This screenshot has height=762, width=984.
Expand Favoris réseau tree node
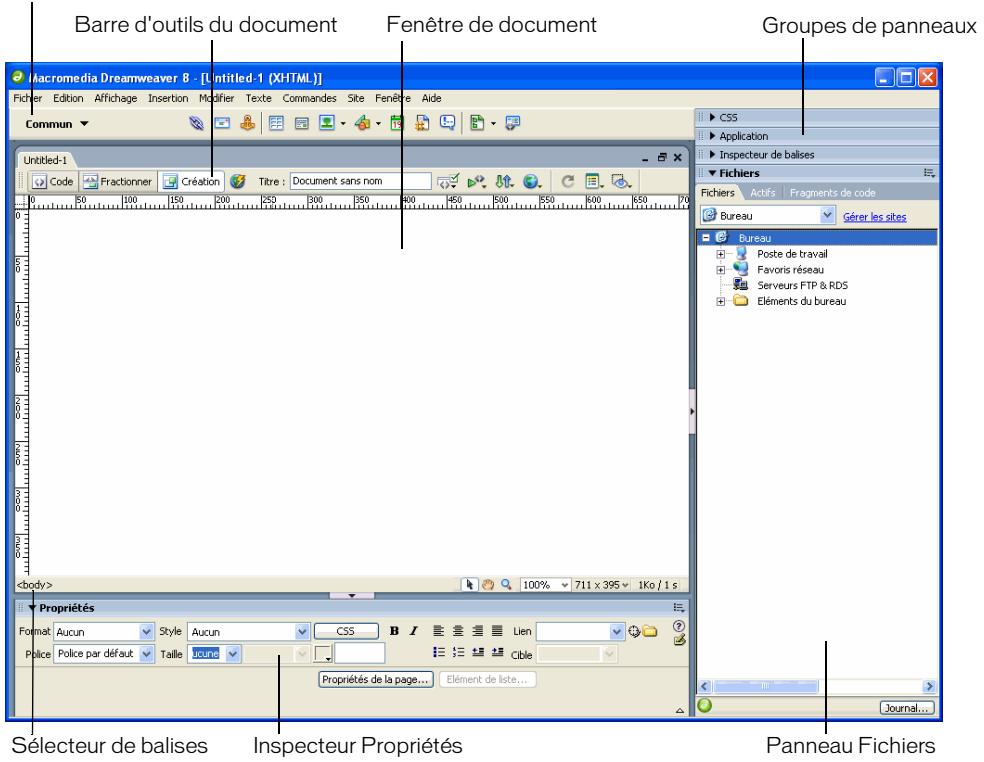click(x=720, y=270)
